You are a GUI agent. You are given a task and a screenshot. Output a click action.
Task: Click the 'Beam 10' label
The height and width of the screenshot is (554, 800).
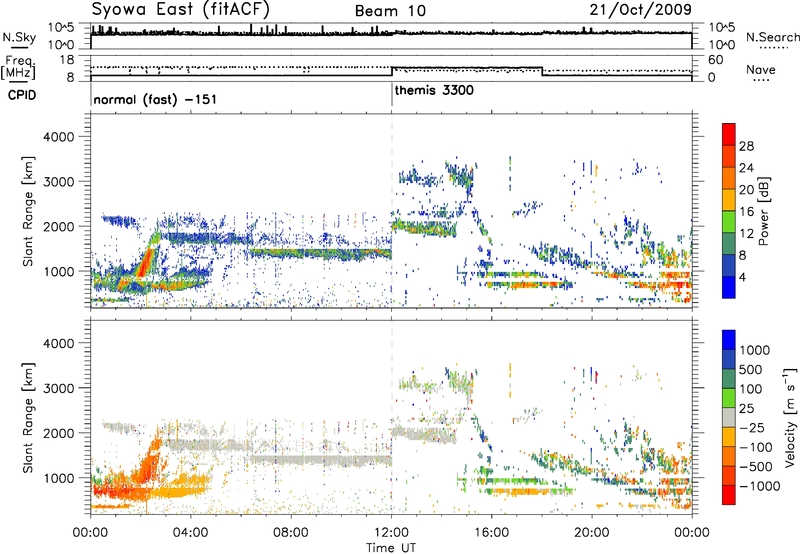point(390,11)
